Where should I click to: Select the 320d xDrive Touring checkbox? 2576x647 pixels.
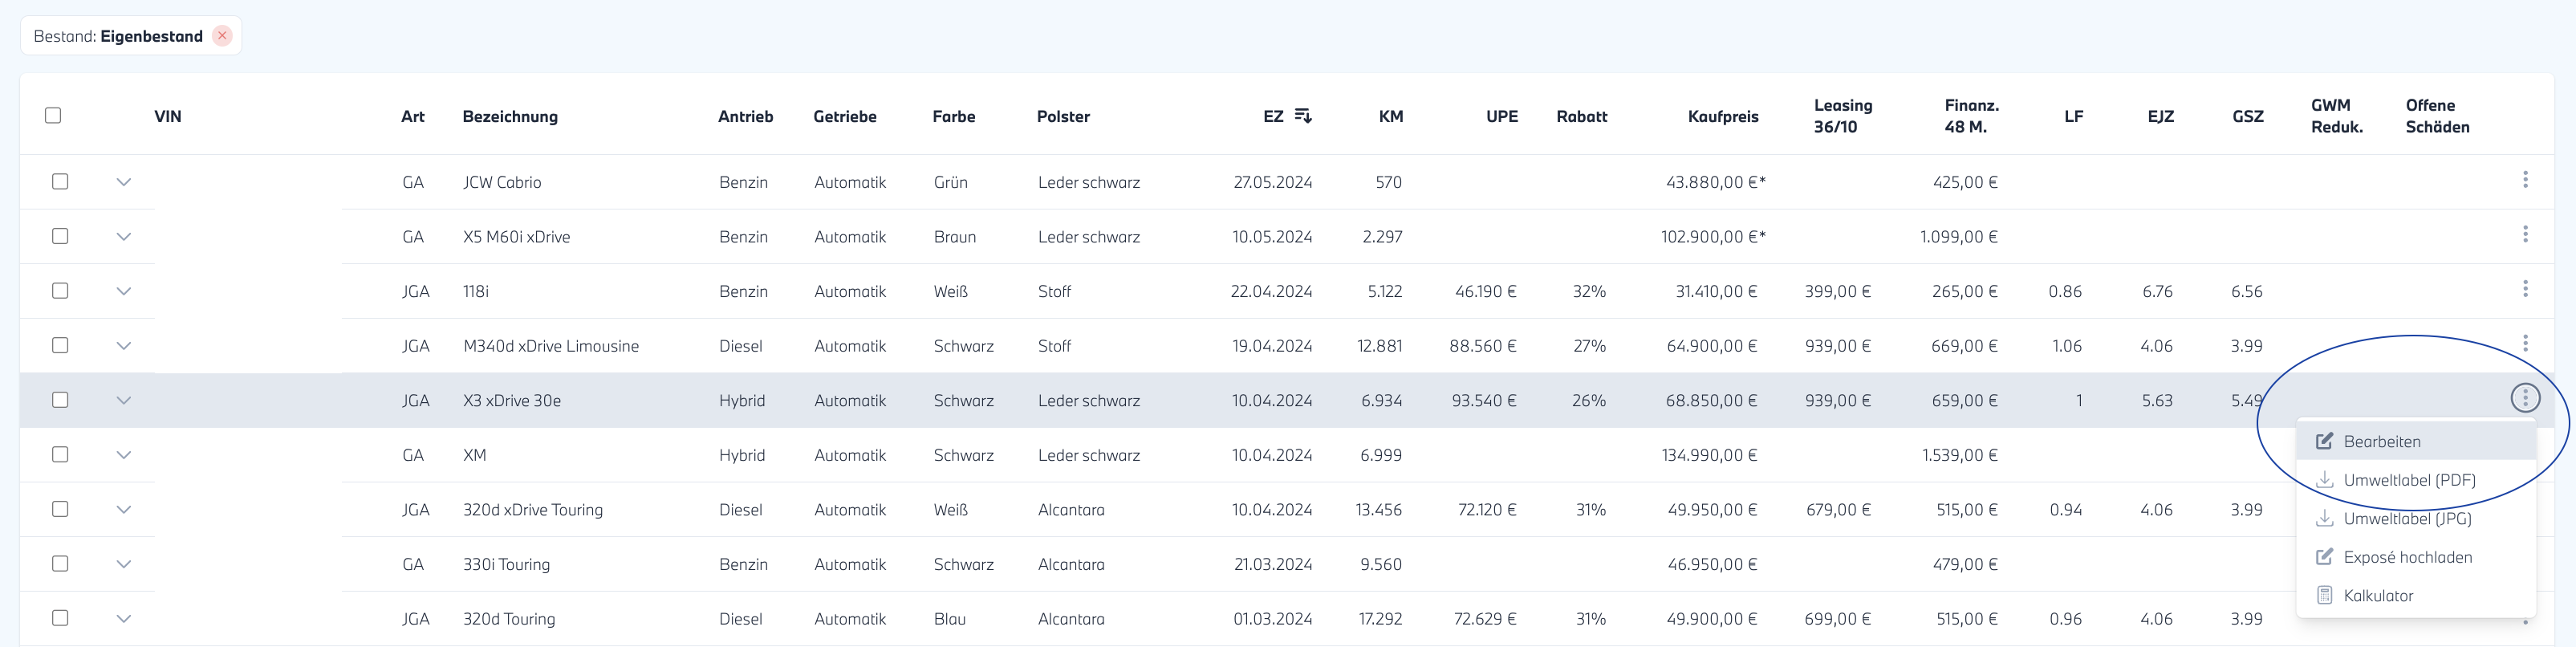60,509
